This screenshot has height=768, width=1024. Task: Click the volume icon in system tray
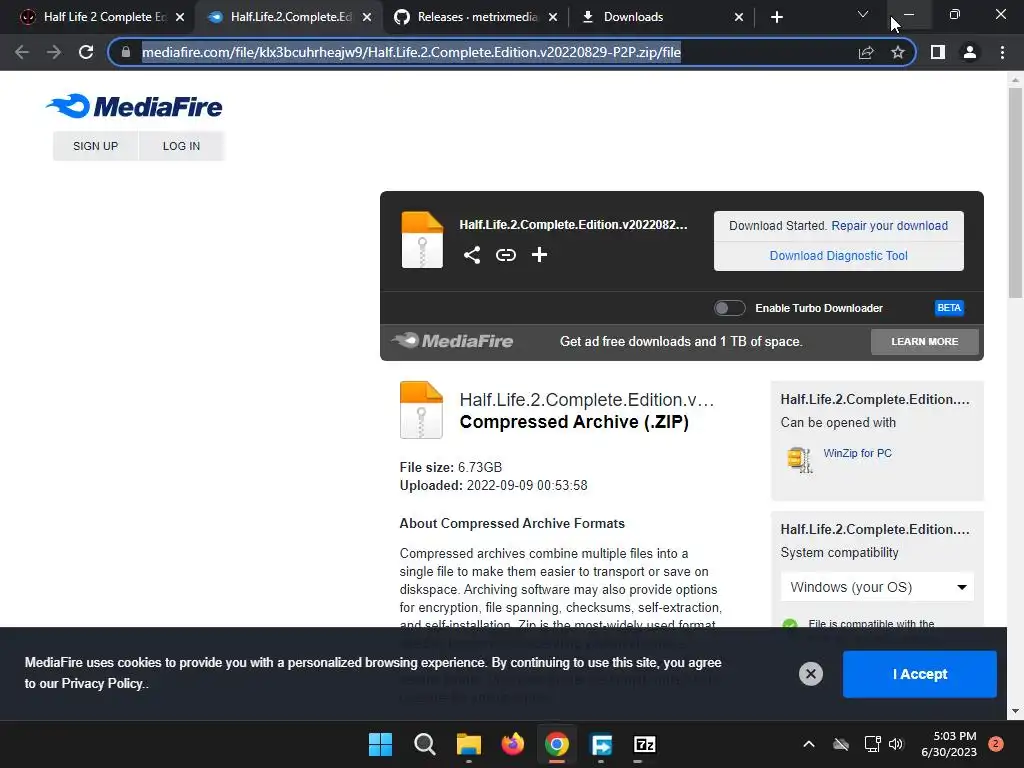click(x=896, y=744)
